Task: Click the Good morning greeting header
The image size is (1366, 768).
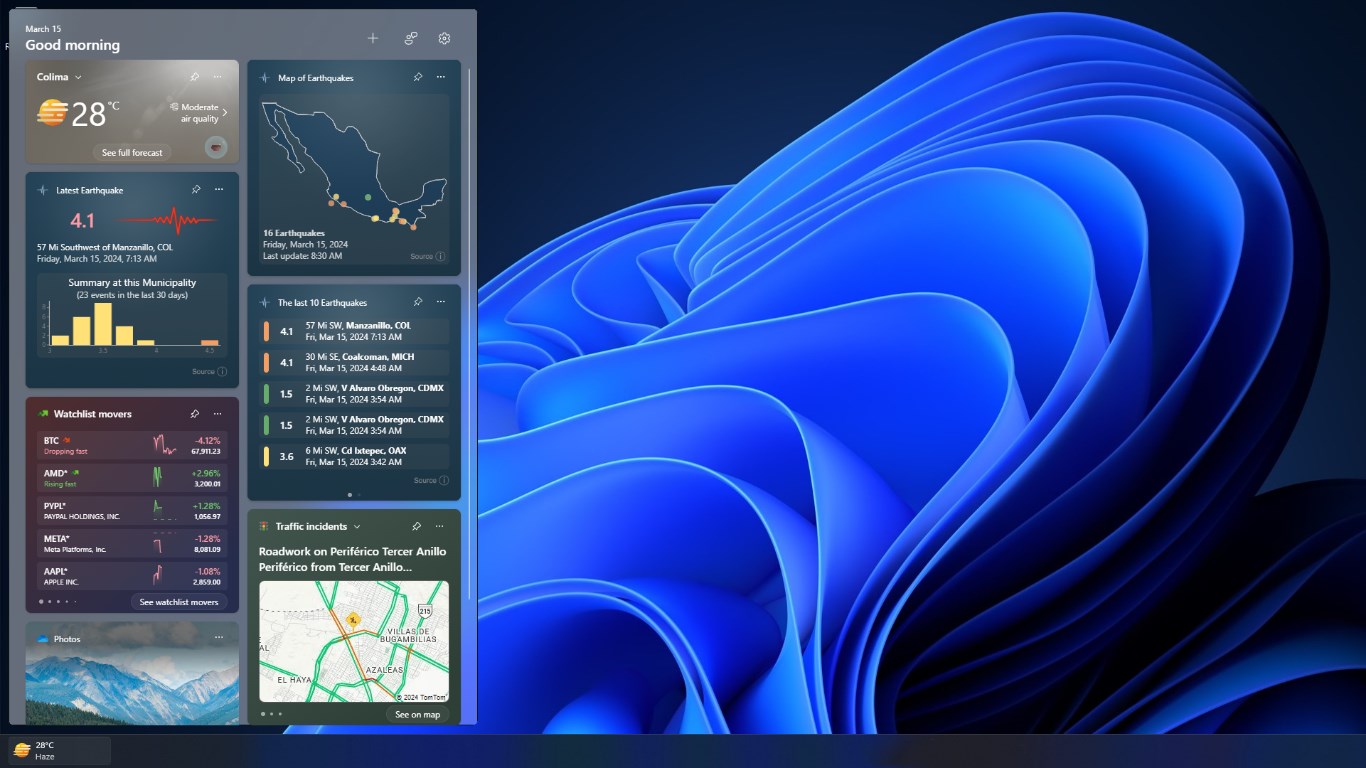Action: [72, 45]
